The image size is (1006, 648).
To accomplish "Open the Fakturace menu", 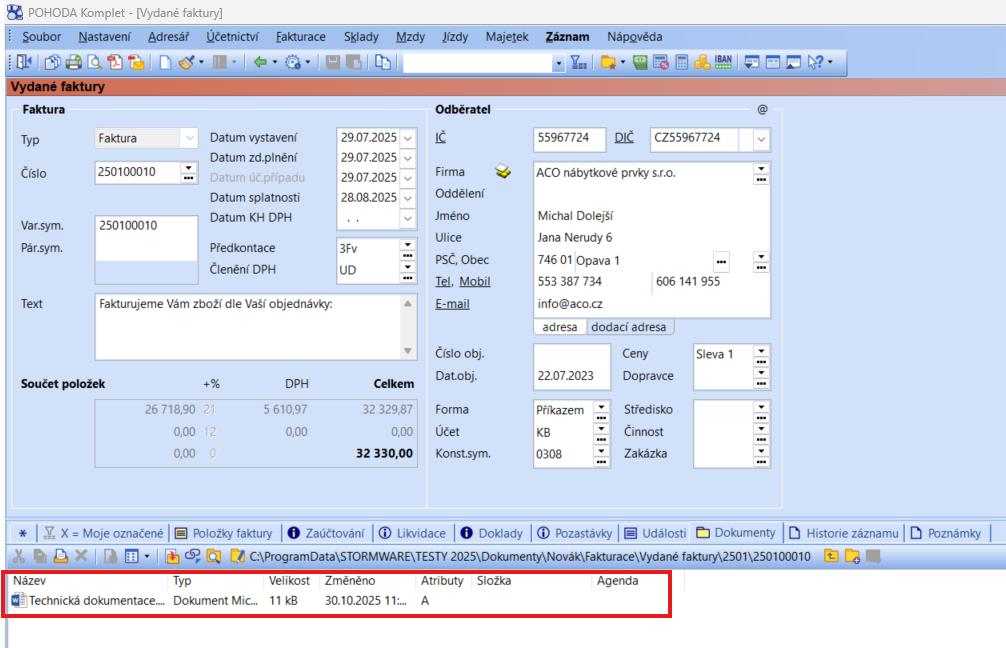I will tap(300, 37).
